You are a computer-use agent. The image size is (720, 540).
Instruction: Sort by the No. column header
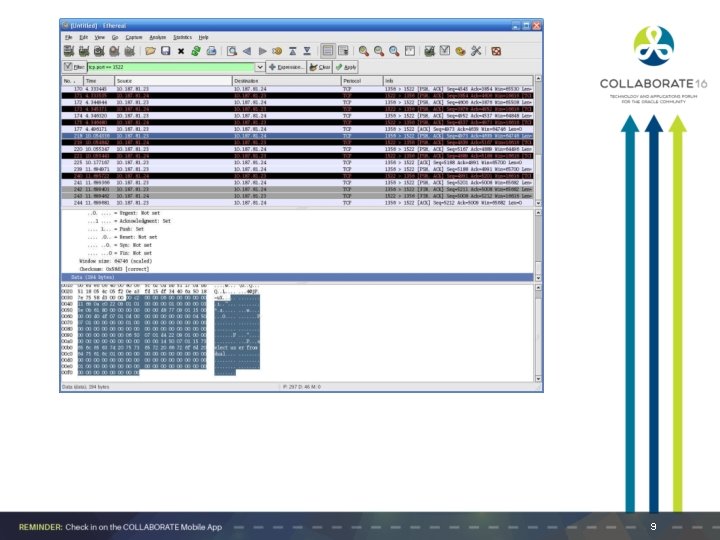coord(73,81)
